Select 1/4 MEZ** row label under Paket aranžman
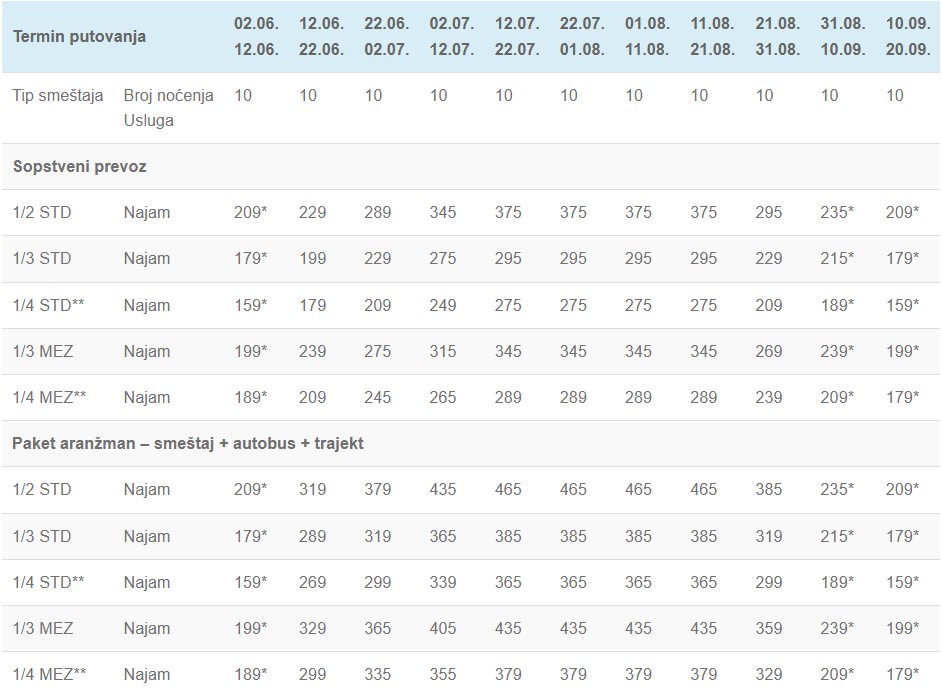This screenshot has width=942, height=700. coord(50,674)
